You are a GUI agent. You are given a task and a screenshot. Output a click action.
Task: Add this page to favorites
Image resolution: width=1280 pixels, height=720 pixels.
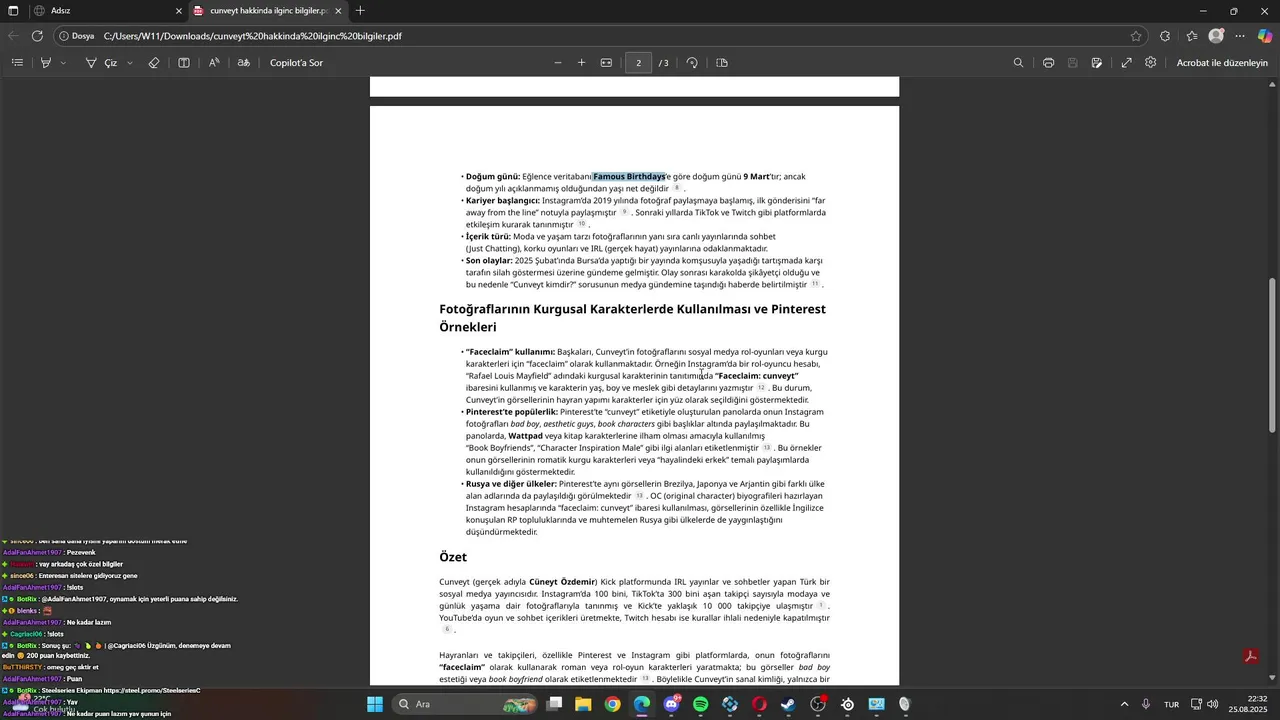point(1136,36)
